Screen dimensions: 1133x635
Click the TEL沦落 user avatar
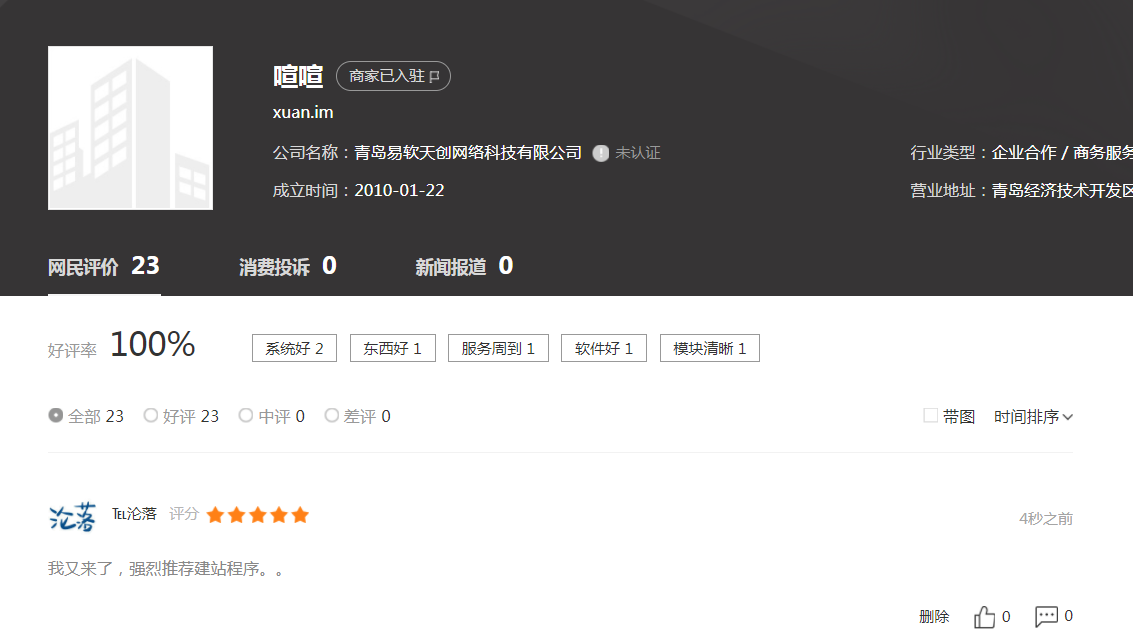[x=72, y=517]
